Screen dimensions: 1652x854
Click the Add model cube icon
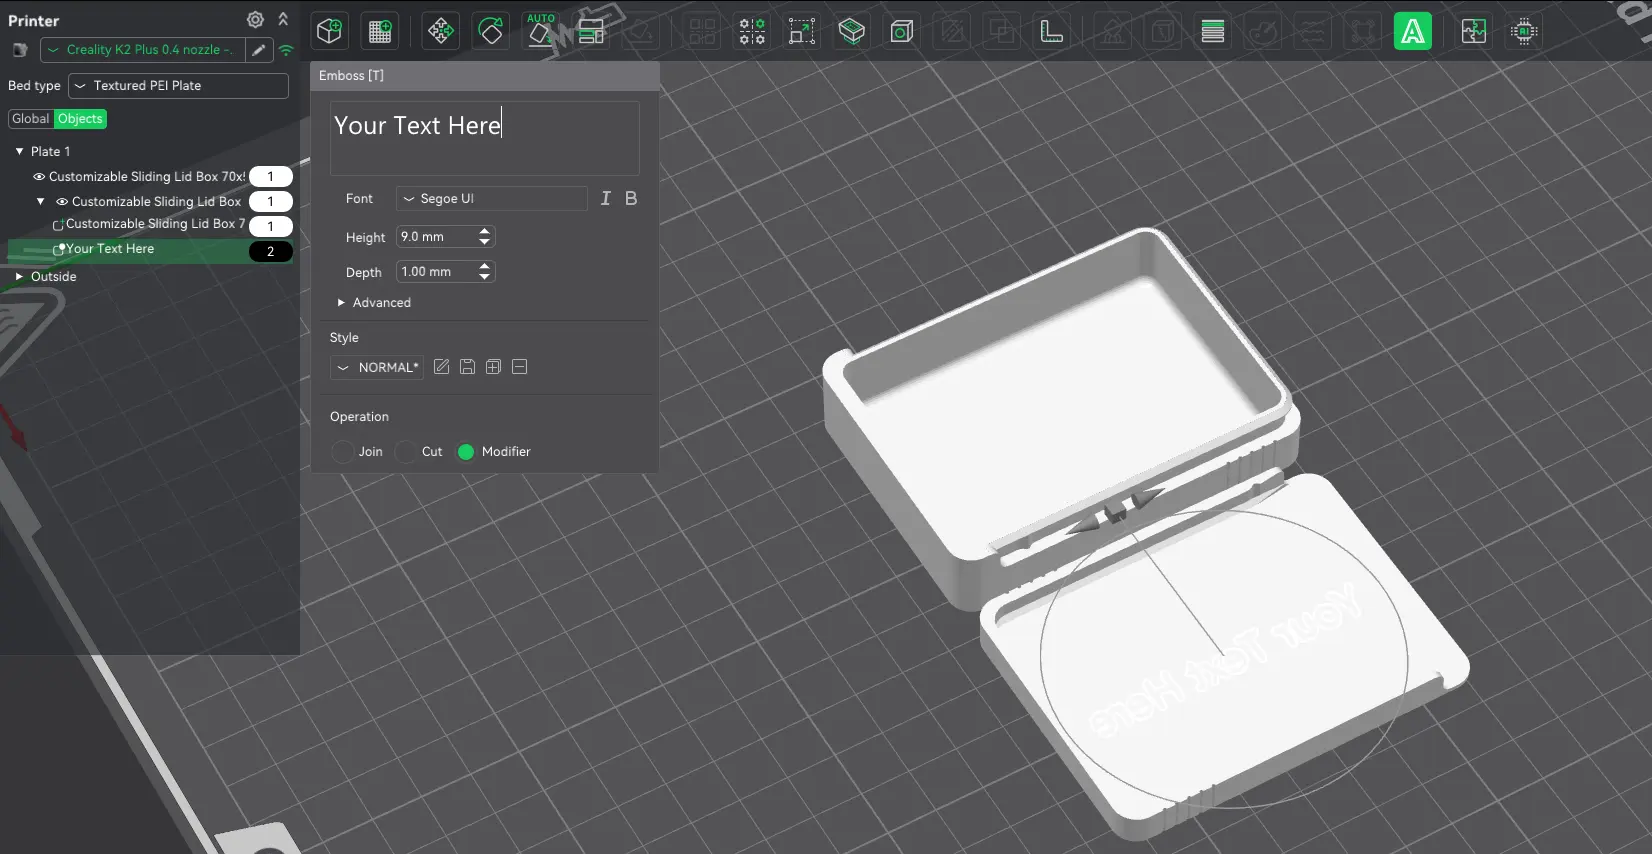pos(329,32)
